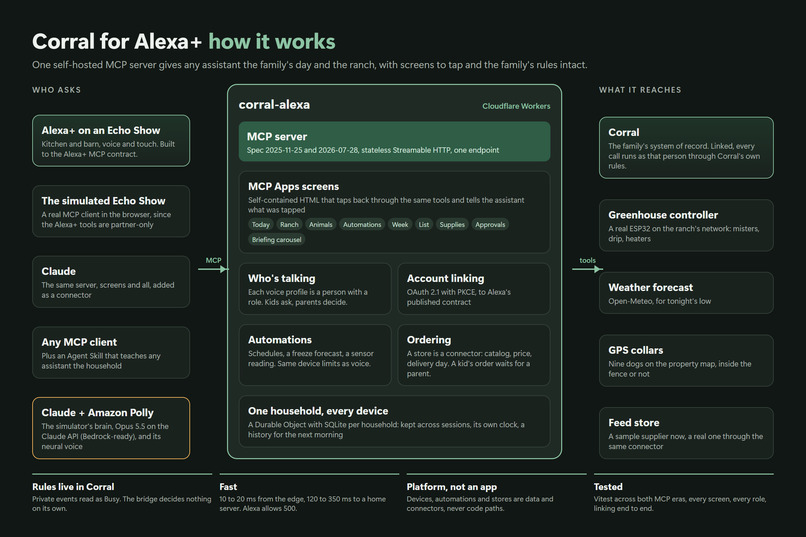Click the 'WHO ASKS' column heading
This screenshot has width=806, height=537.
(x=57, y=90)
